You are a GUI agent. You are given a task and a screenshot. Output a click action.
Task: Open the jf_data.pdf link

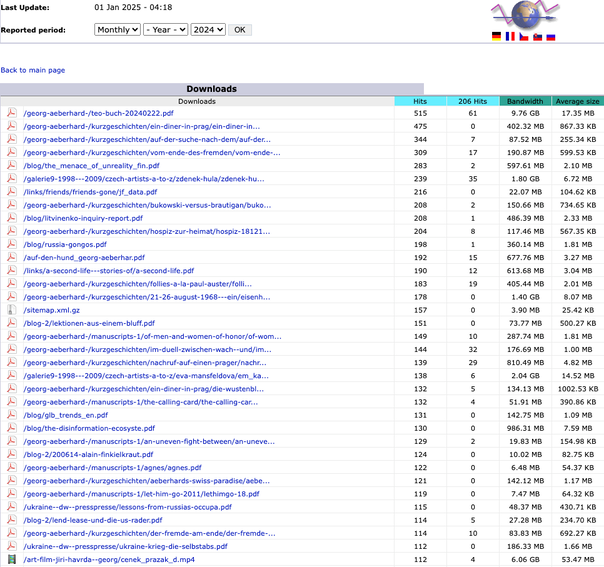[90, 192]
